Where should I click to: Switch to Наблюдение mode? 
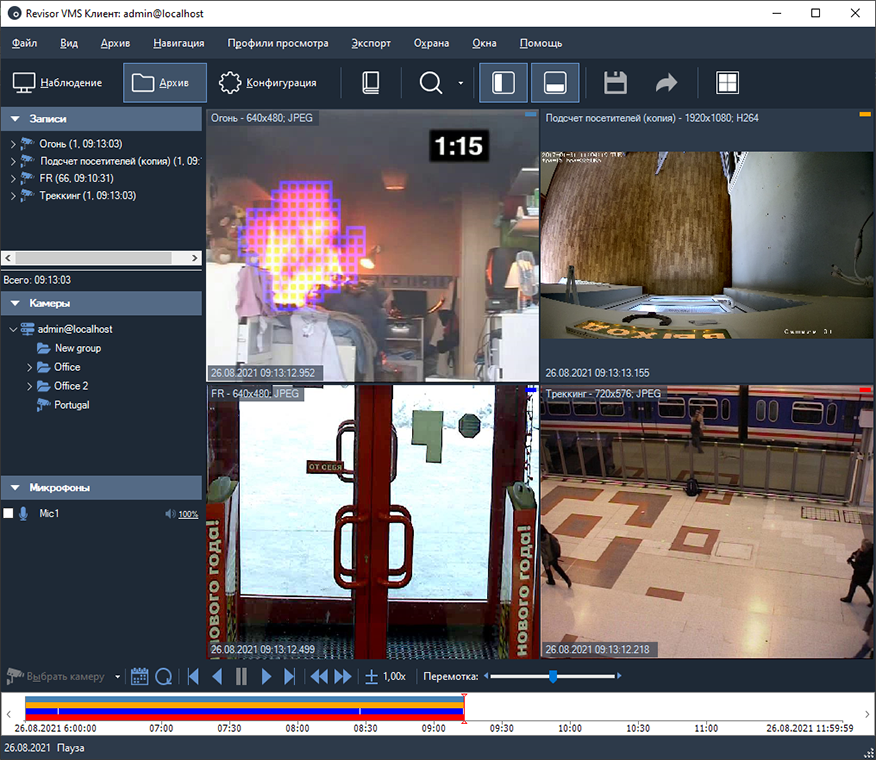pos(57,83)
